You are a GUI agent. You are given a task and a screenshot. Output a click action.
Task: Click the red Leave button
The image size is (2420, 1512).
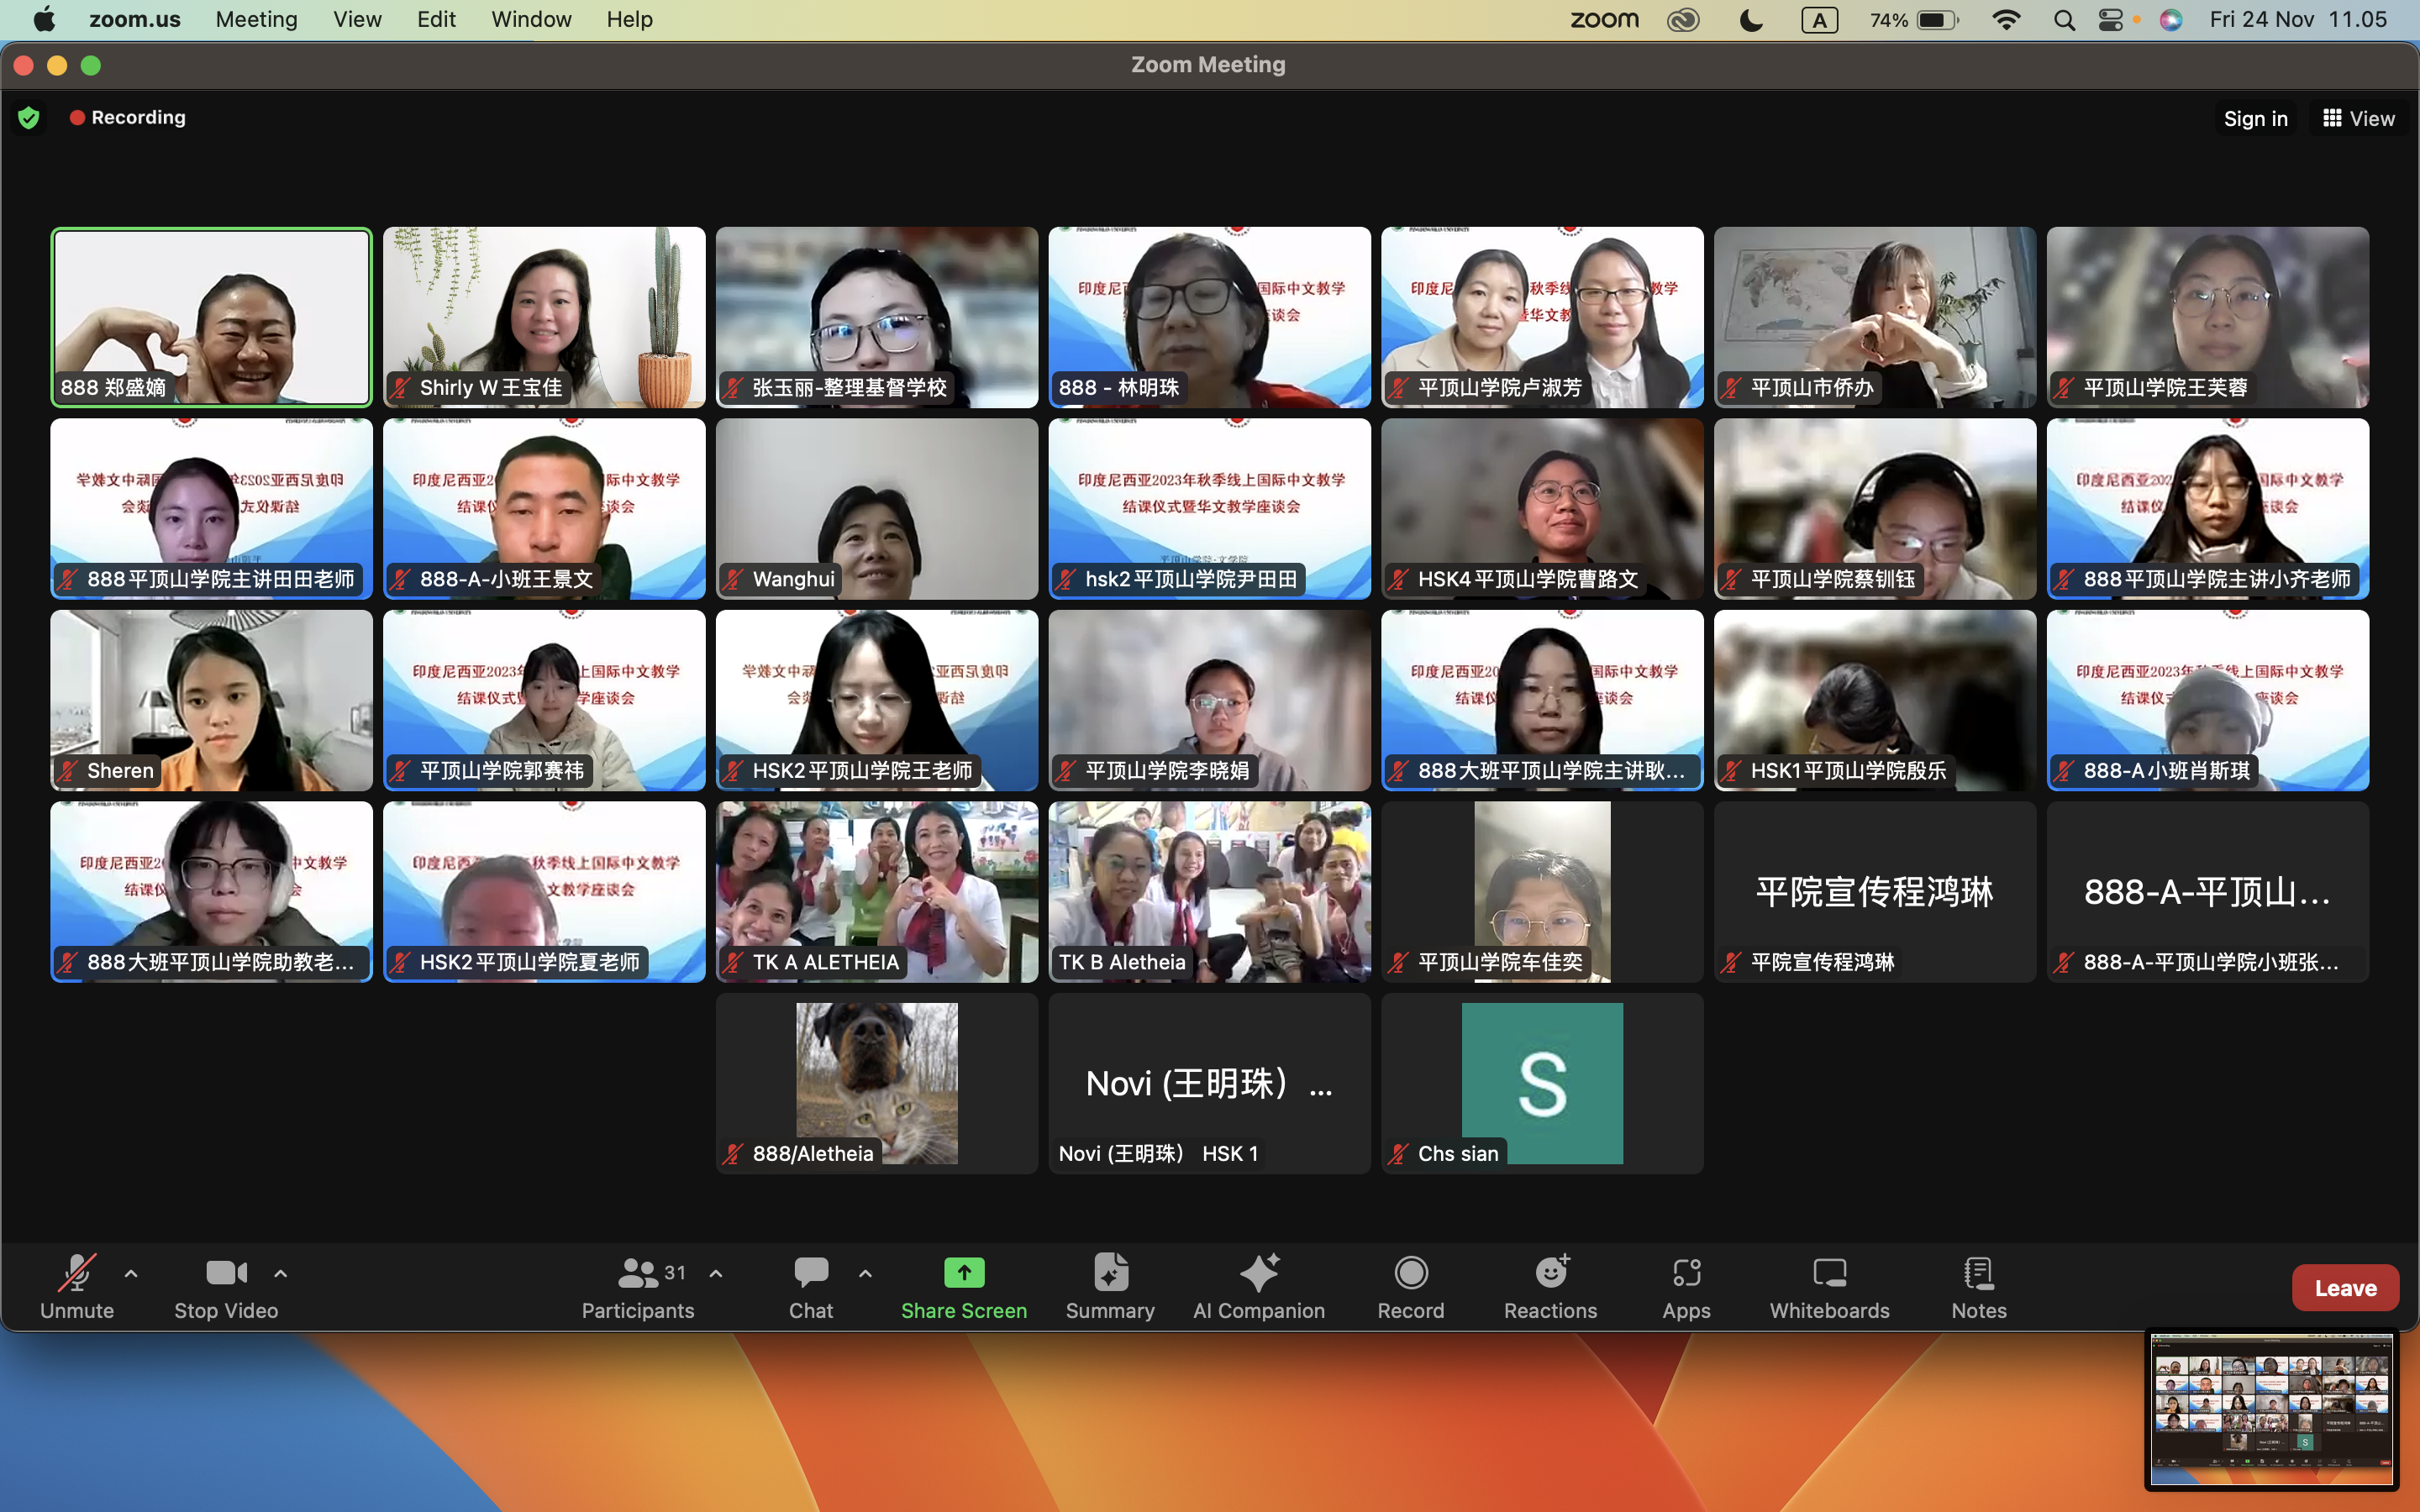(x=2344, y=1288)
